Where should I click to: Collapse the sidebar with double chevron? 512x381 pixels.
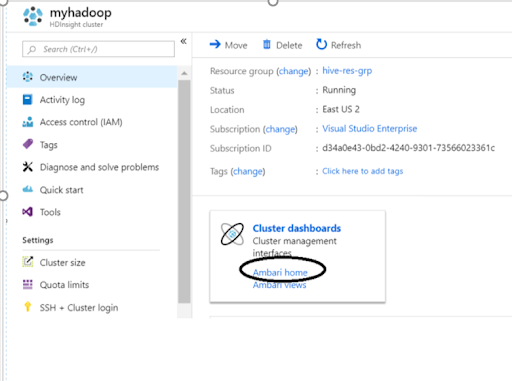click(x=183, y=41)
